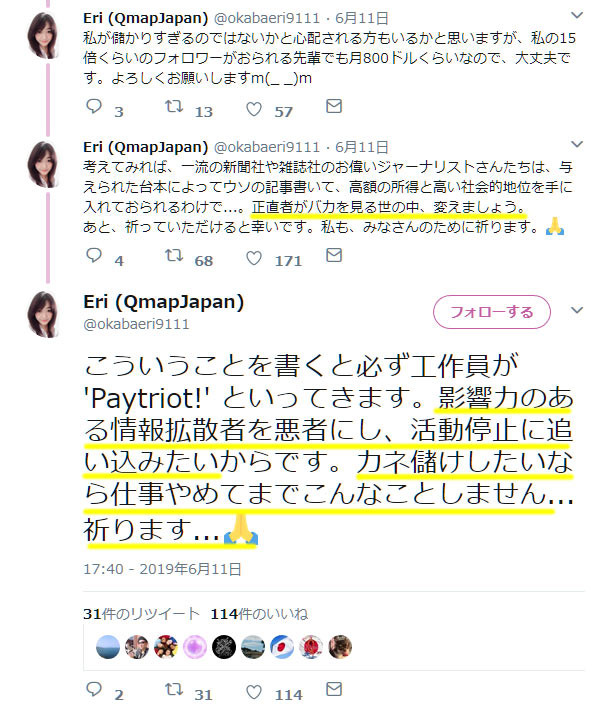Reply to the main tweet with 2 replies
The height and width of the screenshot is (717, 606).
[x=94, y=690]
